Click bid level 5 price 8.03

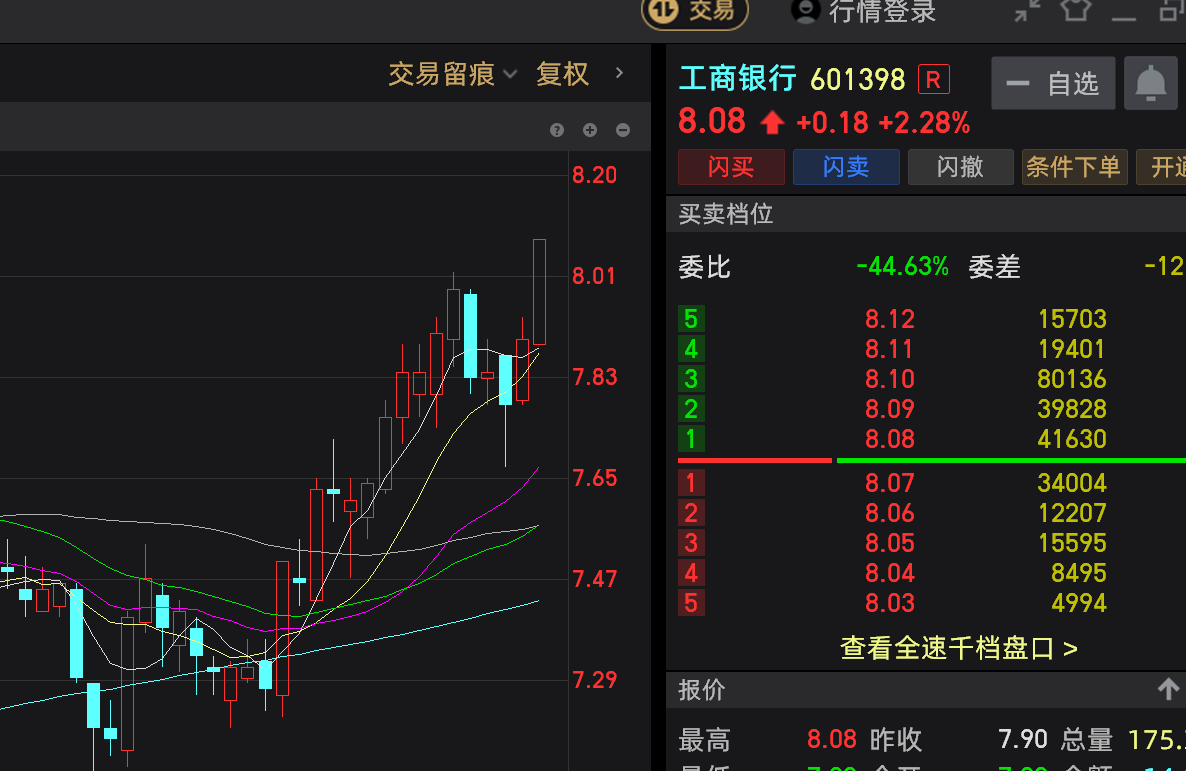[890, 603]
